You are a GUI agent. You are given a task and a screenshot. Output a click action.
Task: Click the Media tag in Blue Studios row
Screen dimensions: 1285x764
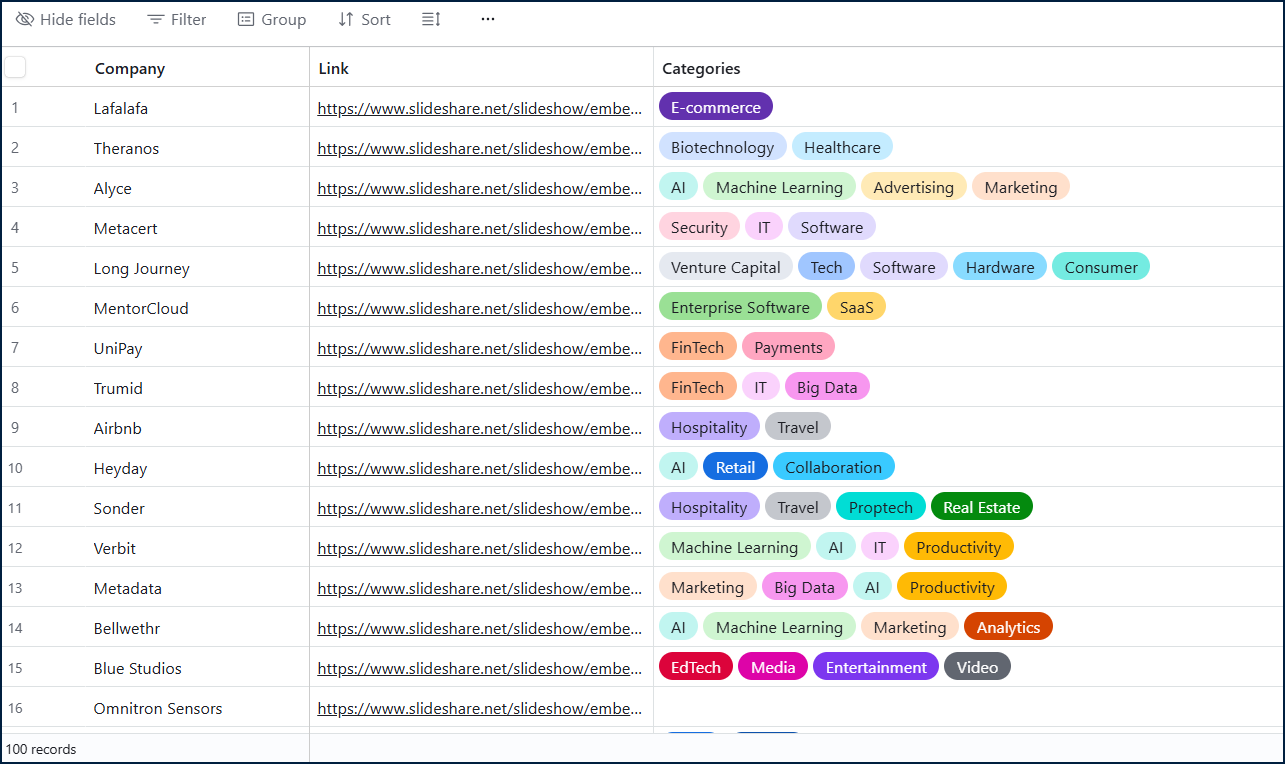[773, 667]
